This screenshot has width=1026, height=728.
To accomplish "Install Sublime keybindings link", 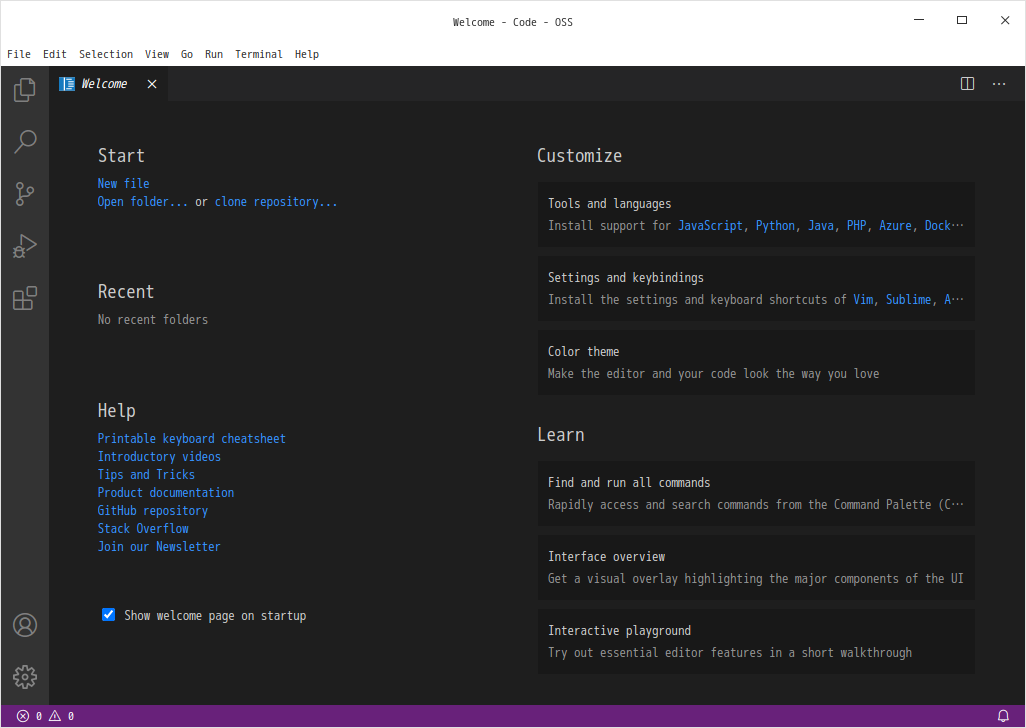I will coord(908,300).
